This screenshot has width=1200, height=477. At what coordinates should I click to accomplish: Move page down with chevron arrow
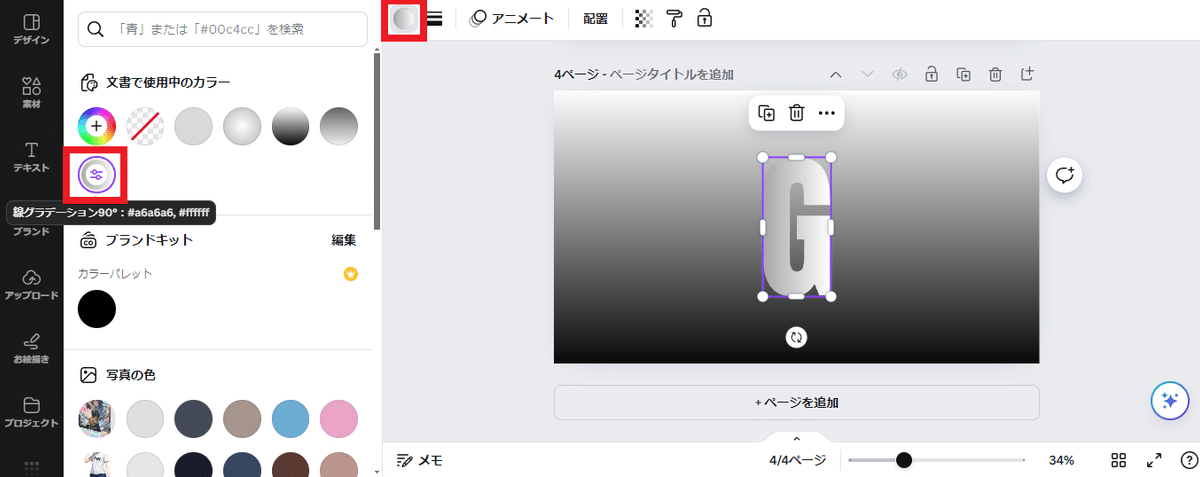(x=868, y=74)
